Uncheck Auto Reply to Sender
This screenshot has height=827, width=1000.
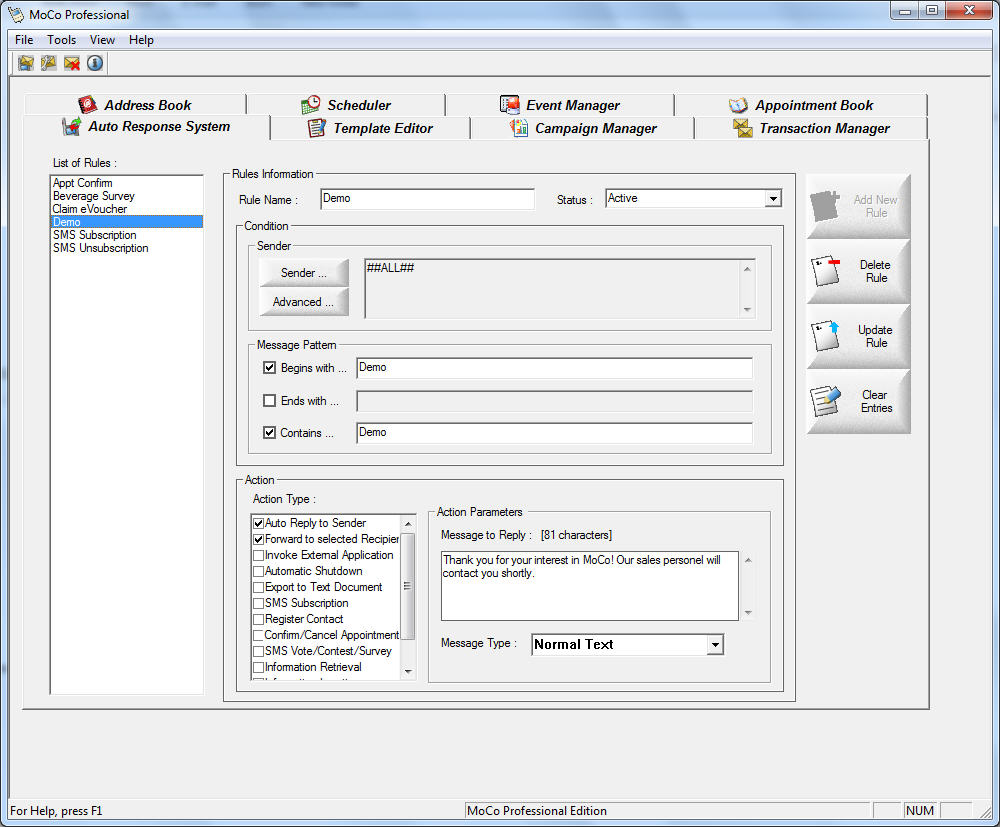click(x=258, y=523)
